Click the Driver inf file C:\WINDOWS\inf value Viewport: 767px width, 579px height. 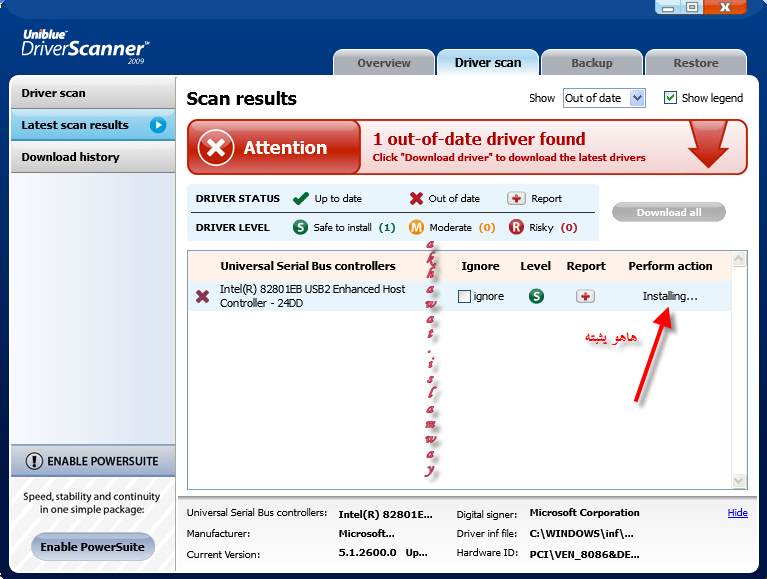coord(581,534)
